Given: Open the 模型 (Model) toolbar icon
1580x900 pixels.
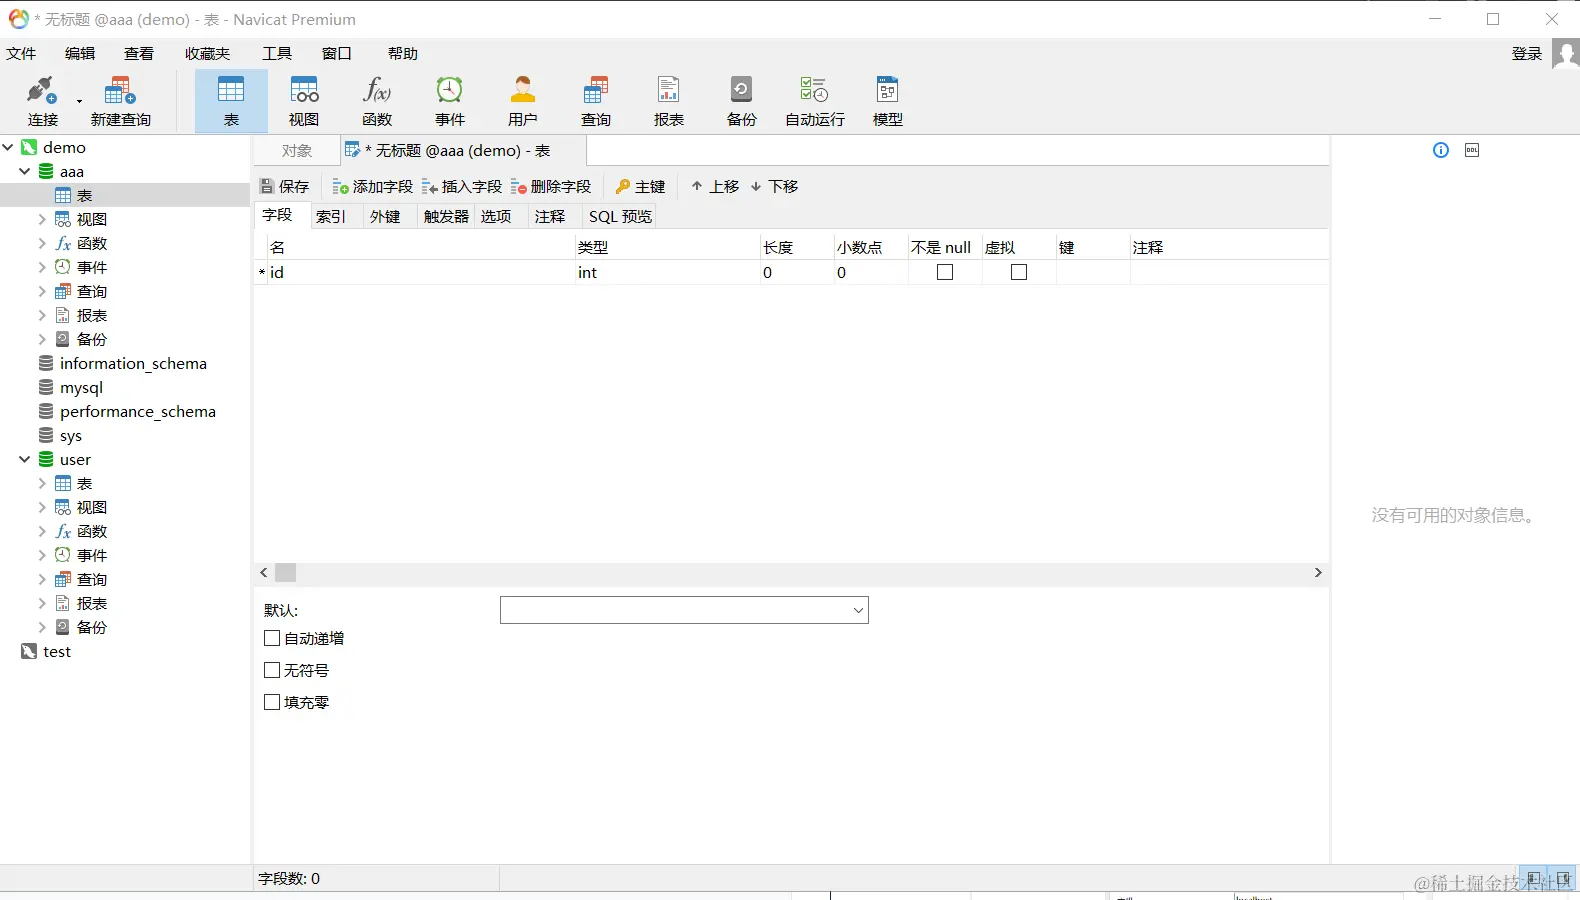Looking at the screenshot, I should coord(888,101).
